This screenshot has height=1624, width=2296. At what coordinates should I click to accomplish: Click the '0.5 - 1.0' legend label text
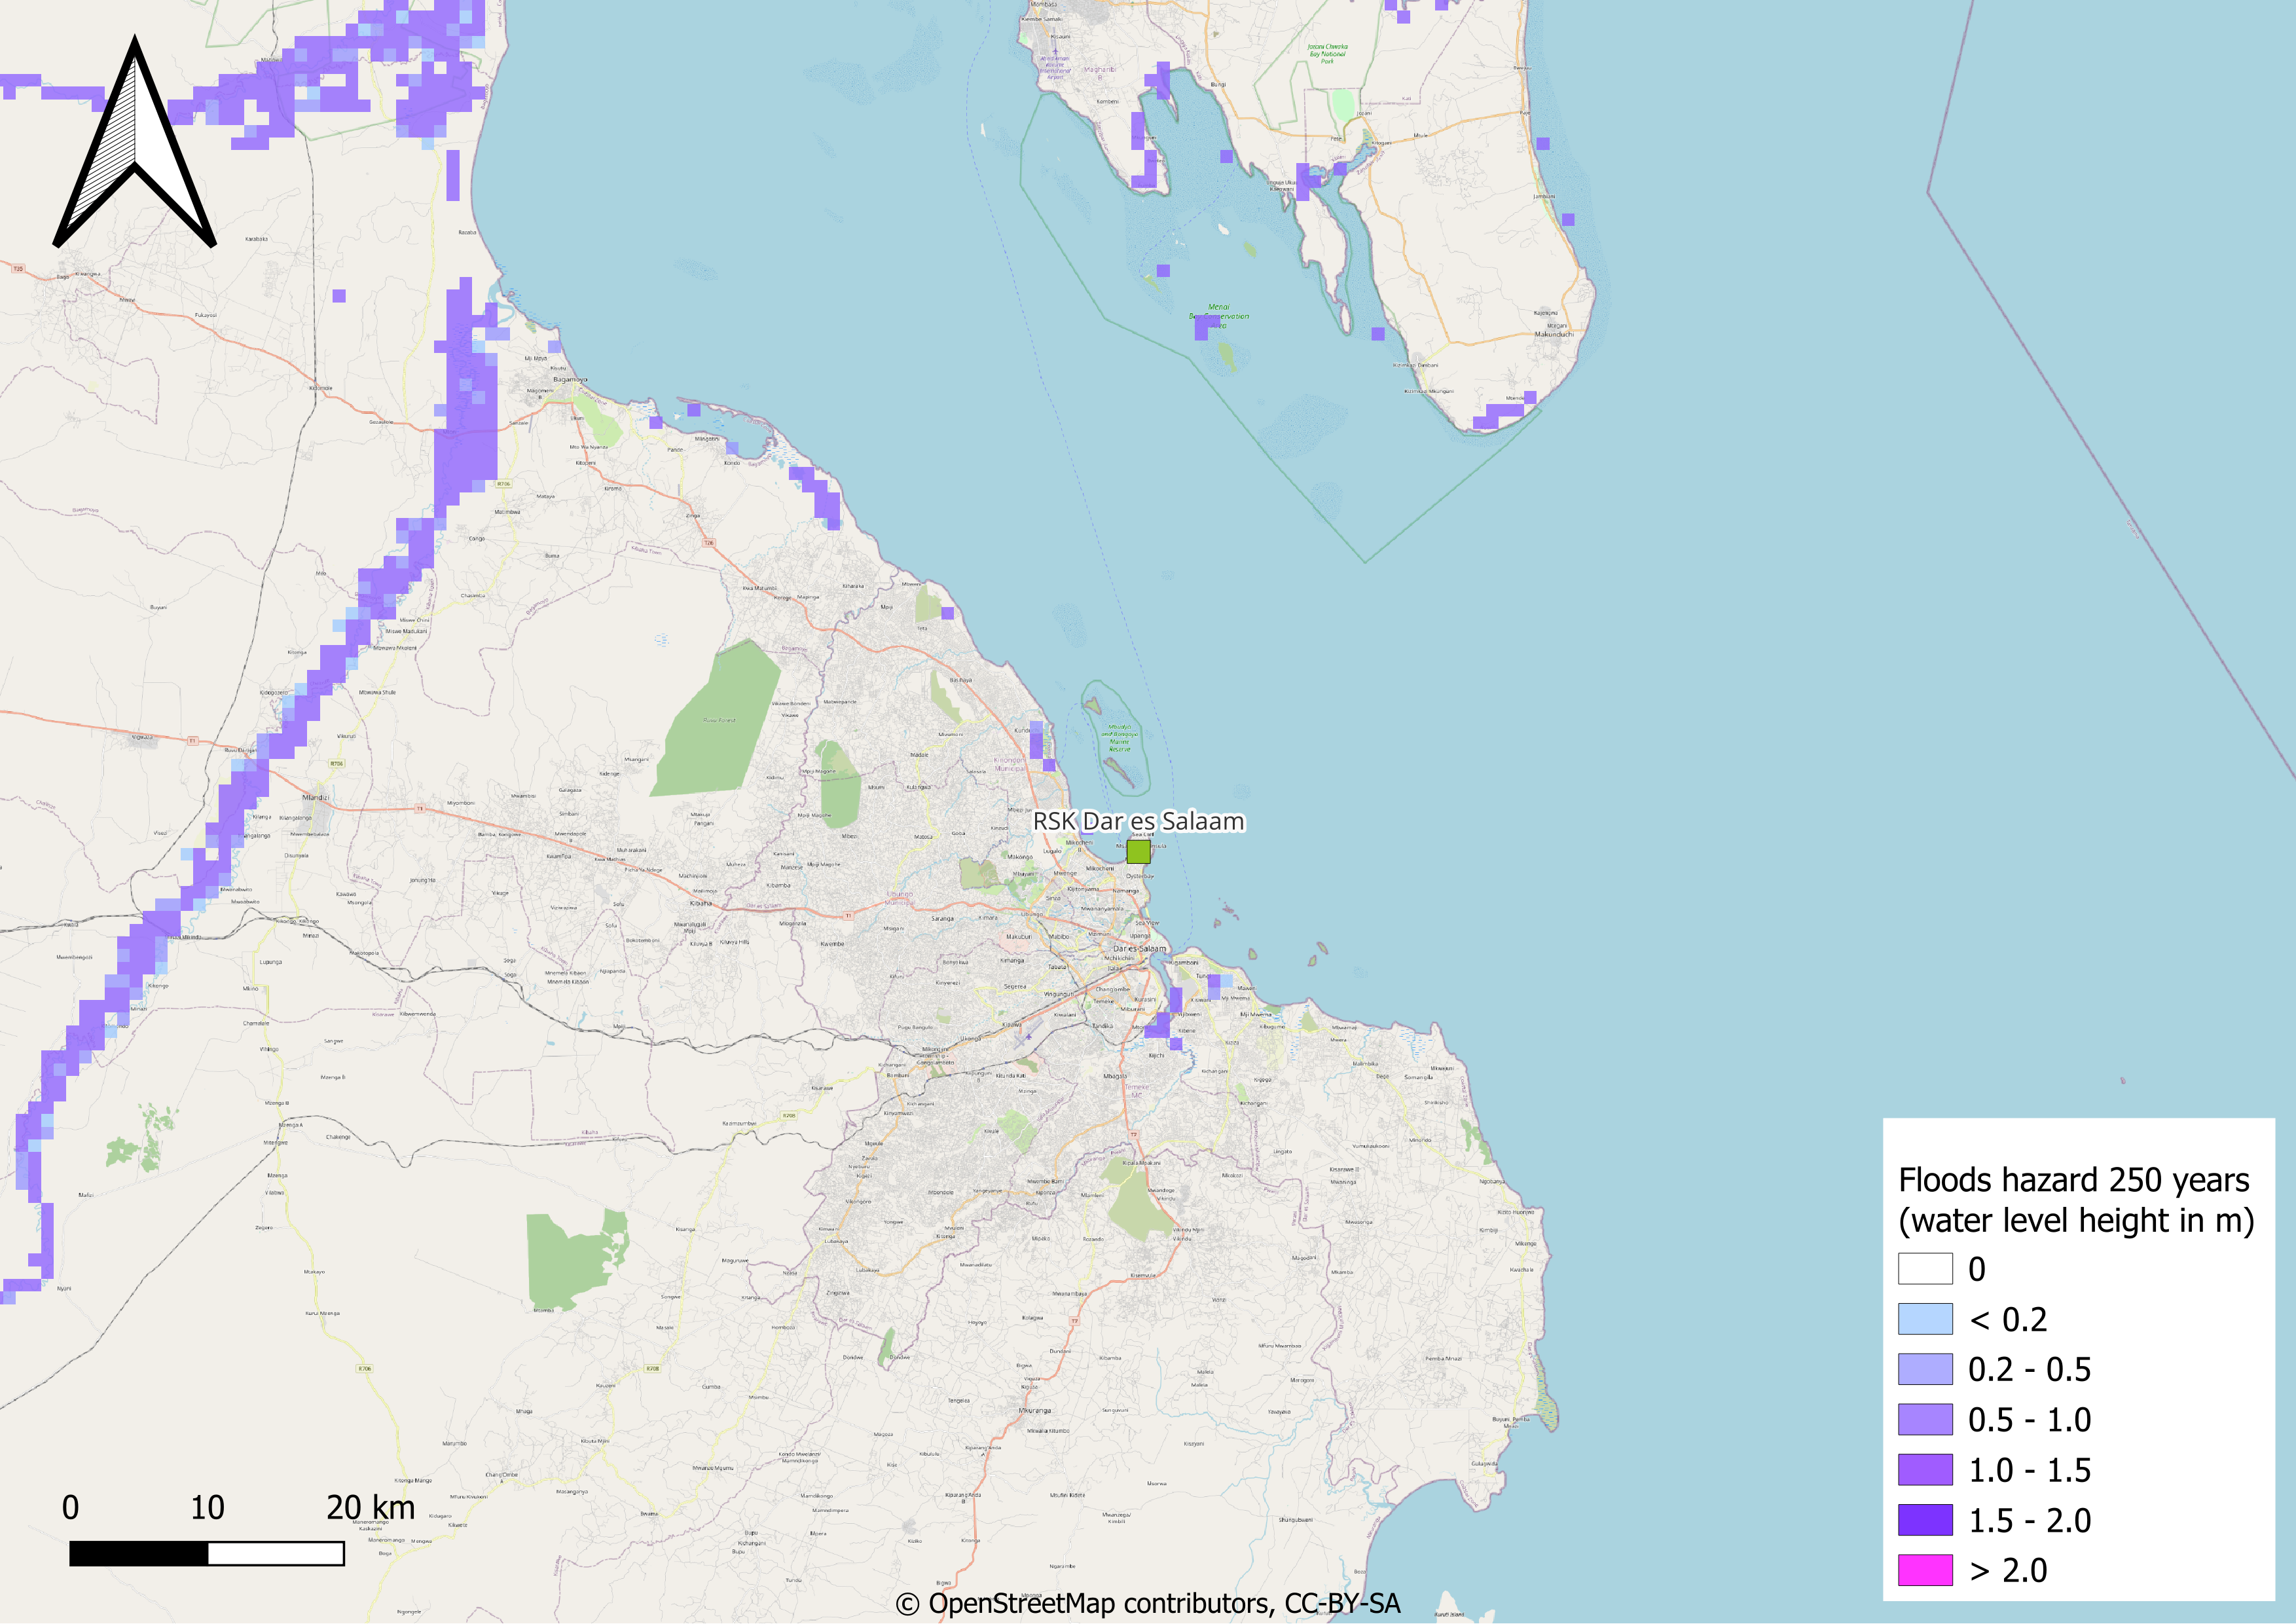[2030, 1420]
